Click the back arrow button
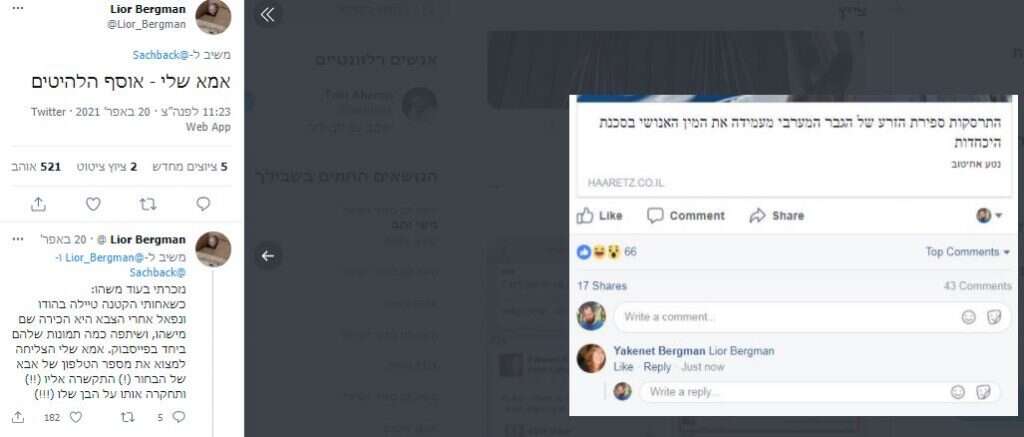1024x437 pixels. tap(267, 255)
